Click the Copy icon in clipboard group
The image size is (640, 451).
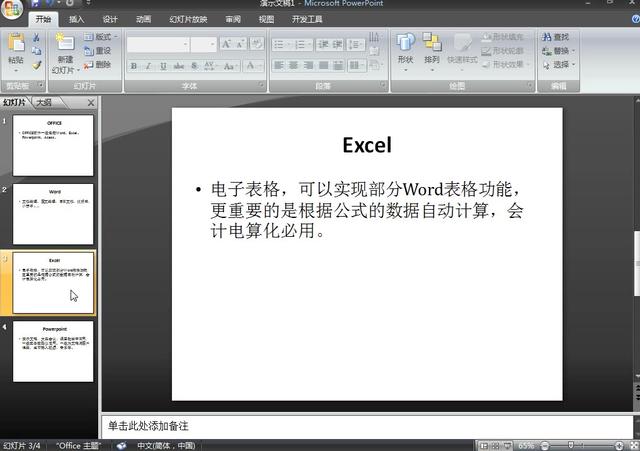click(x=36, y=51)
